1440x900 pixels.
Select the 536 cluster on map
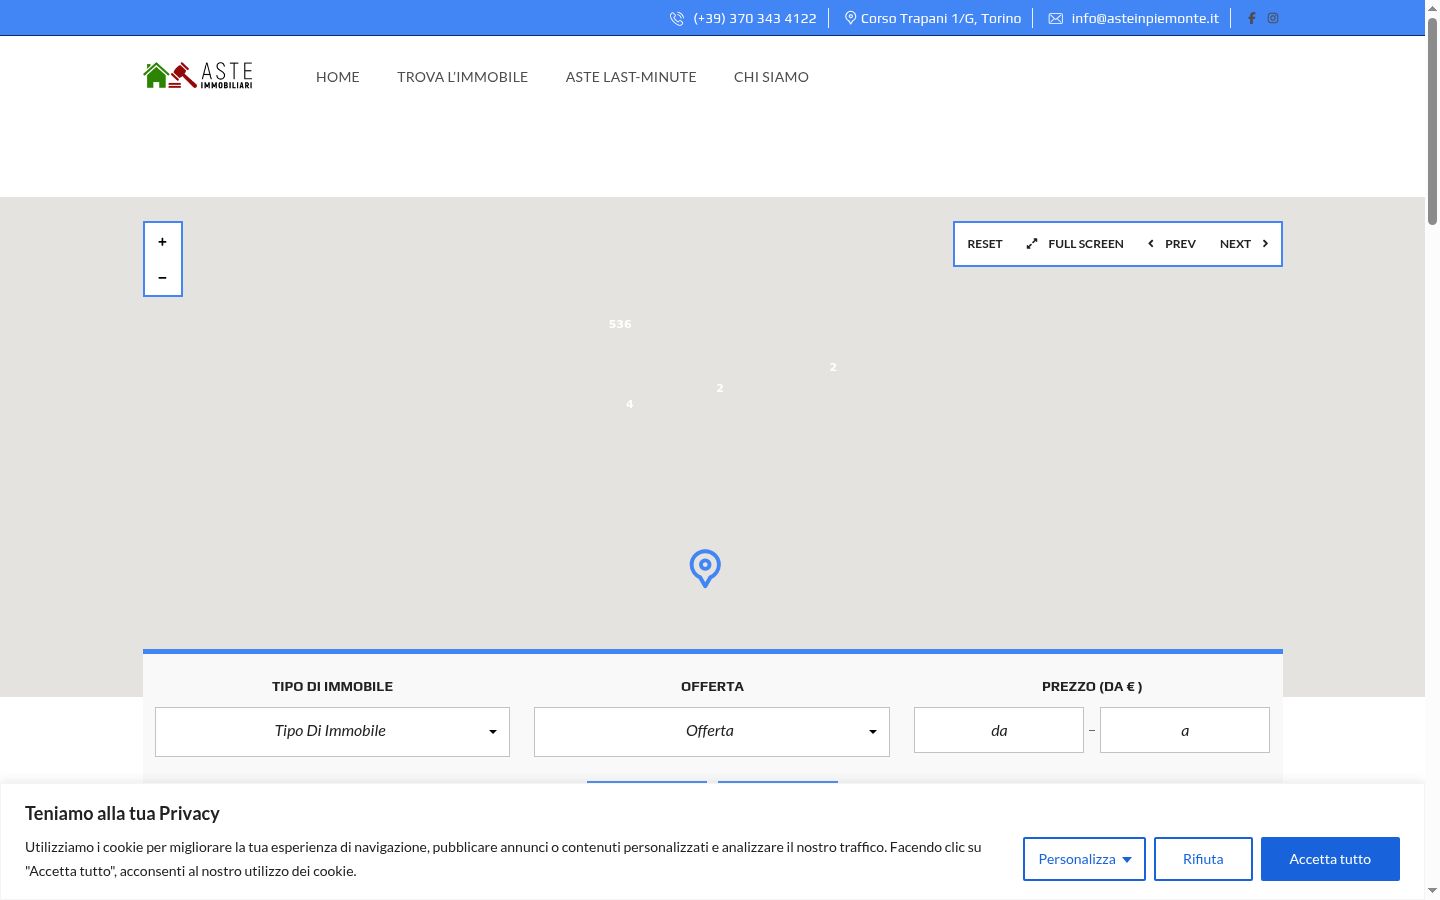click(620, 324)
